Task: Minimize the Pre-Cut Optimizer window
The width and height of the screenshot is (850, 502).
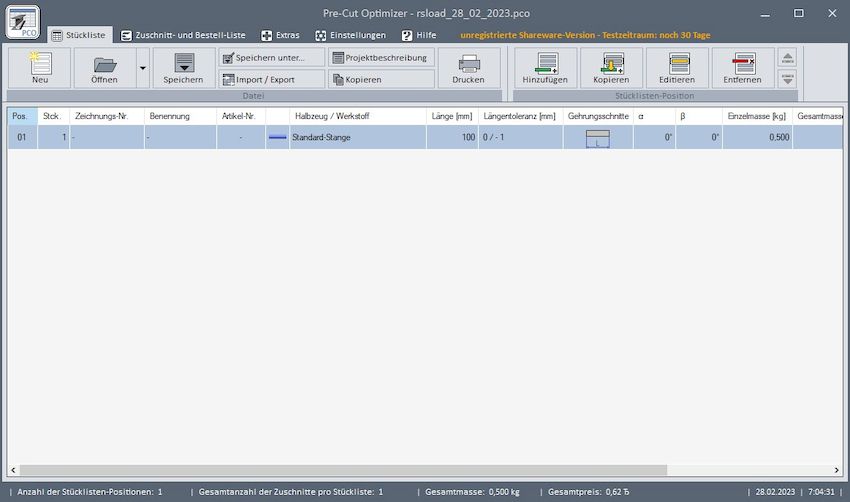Action: [x=765, y=14]
